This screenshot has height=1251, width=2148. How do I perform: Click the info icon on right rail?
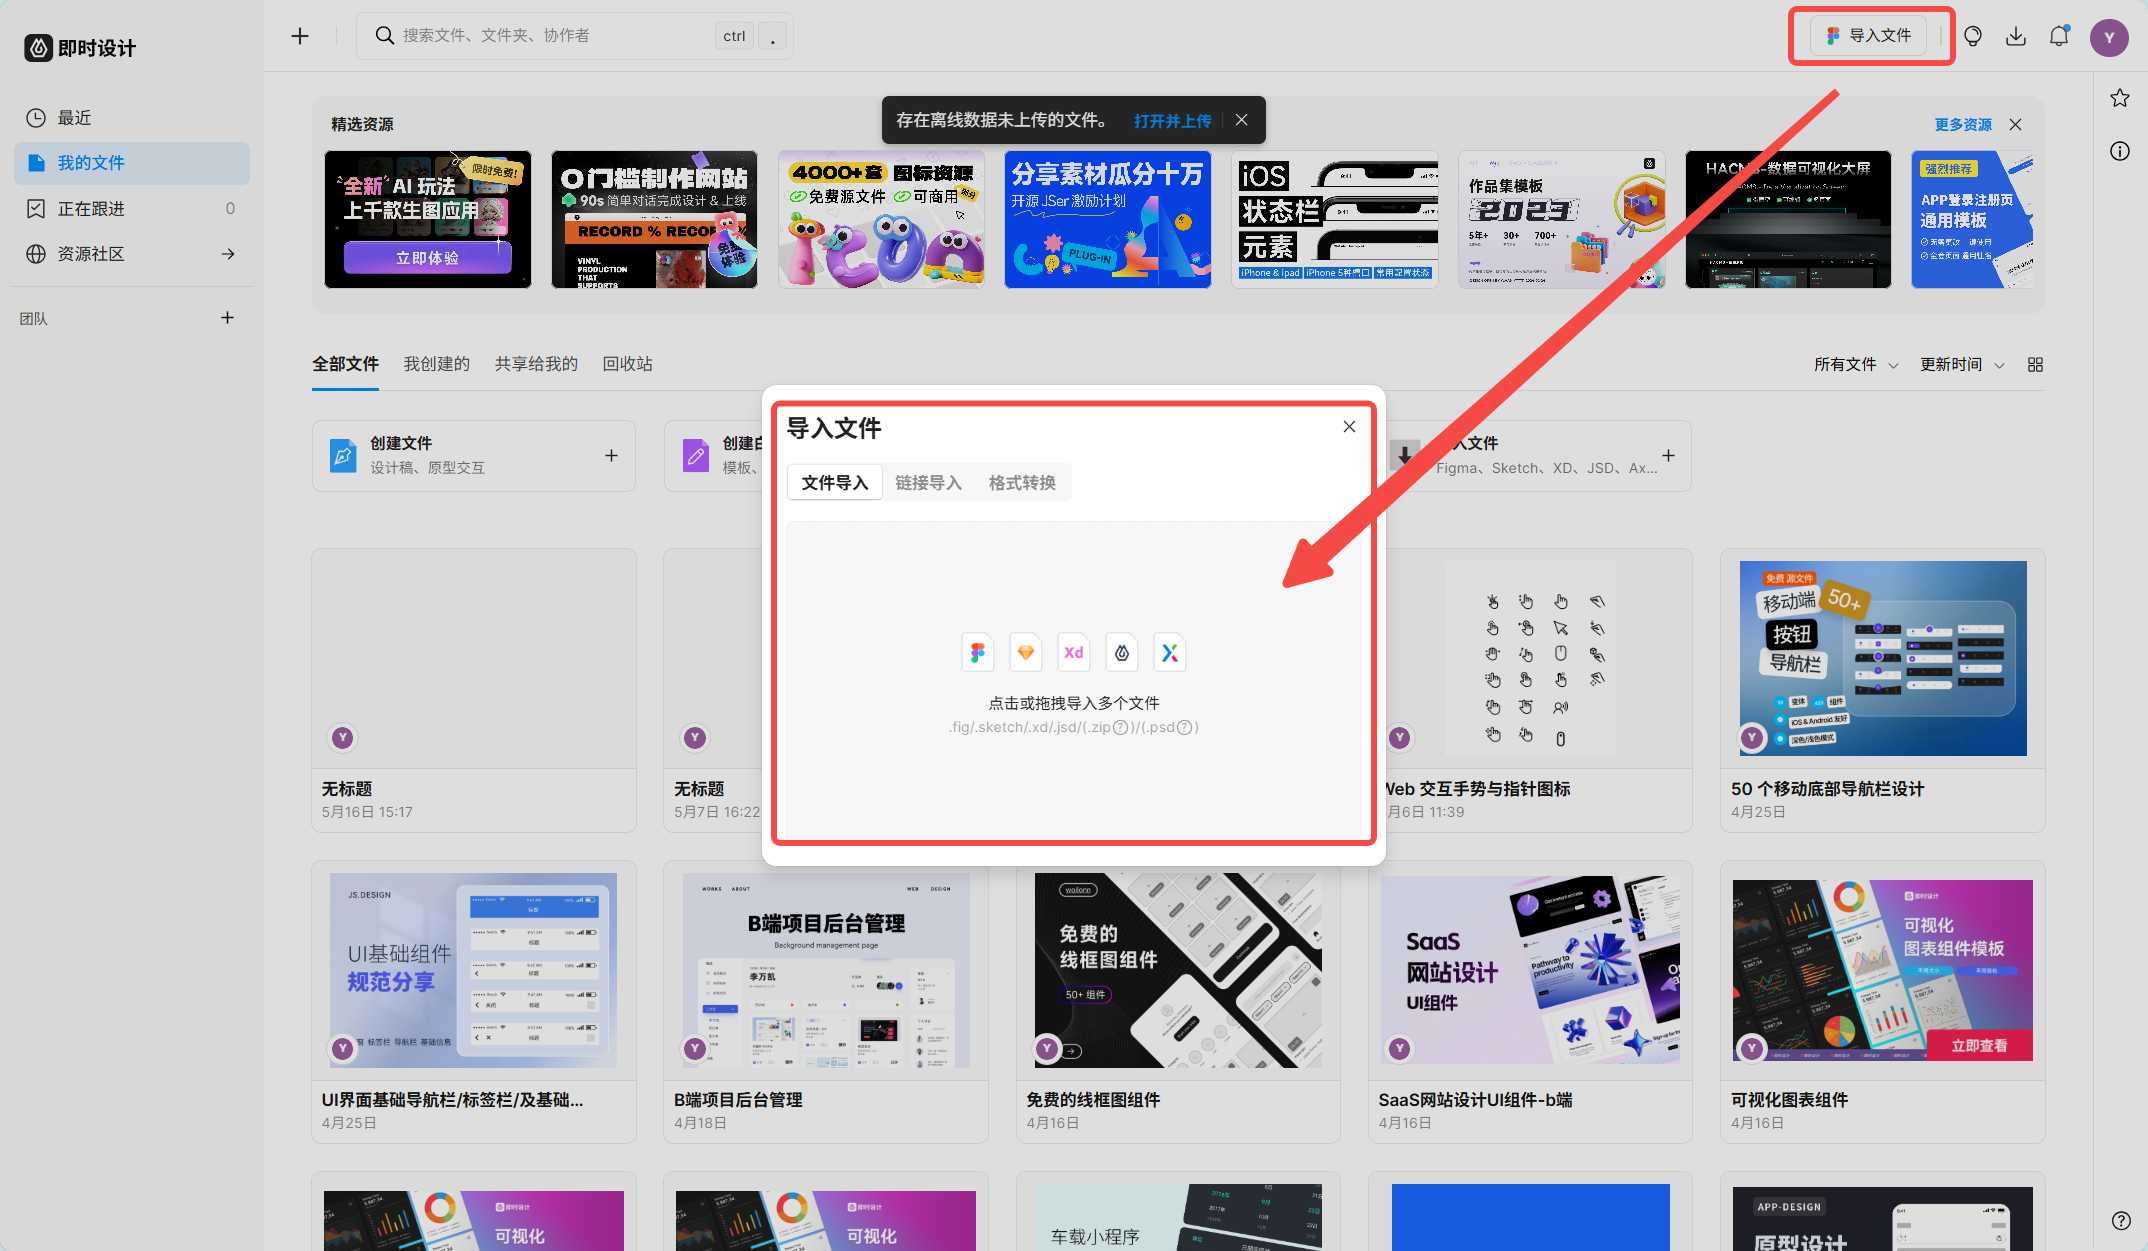(x=2120, y=151)
